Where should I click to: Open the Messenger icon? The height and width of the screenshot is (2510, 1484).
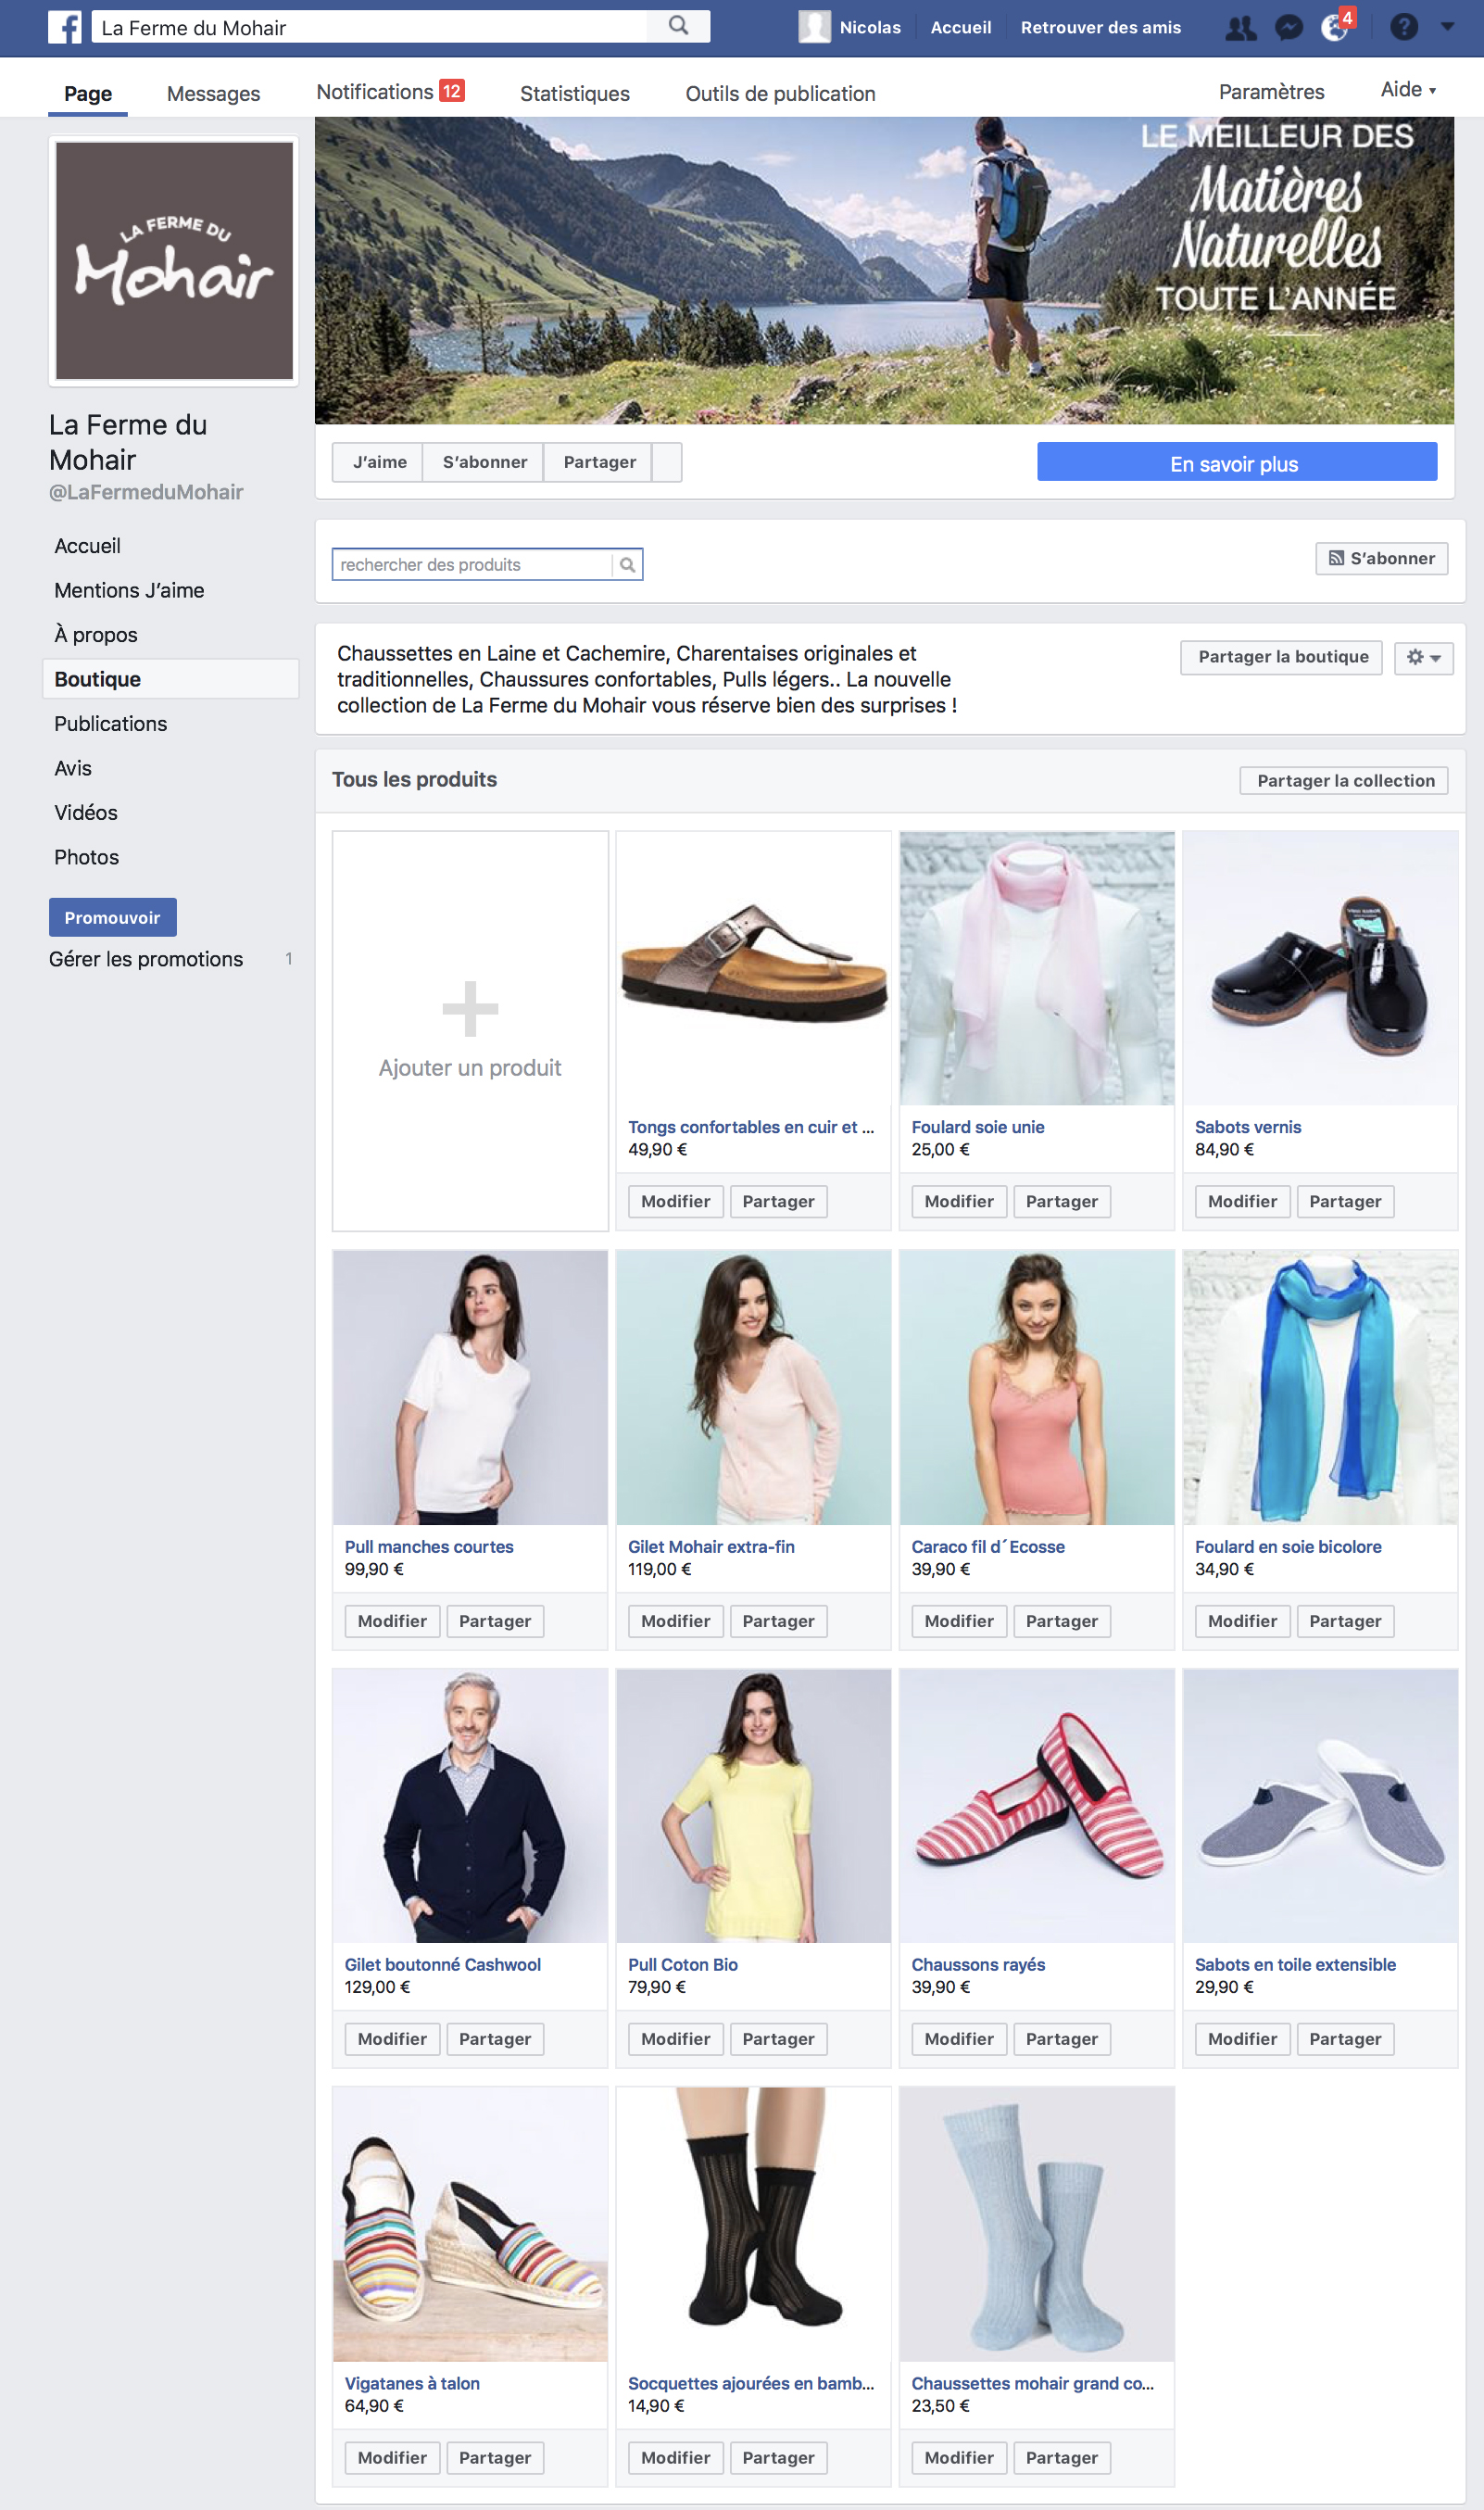(1289, 27)
